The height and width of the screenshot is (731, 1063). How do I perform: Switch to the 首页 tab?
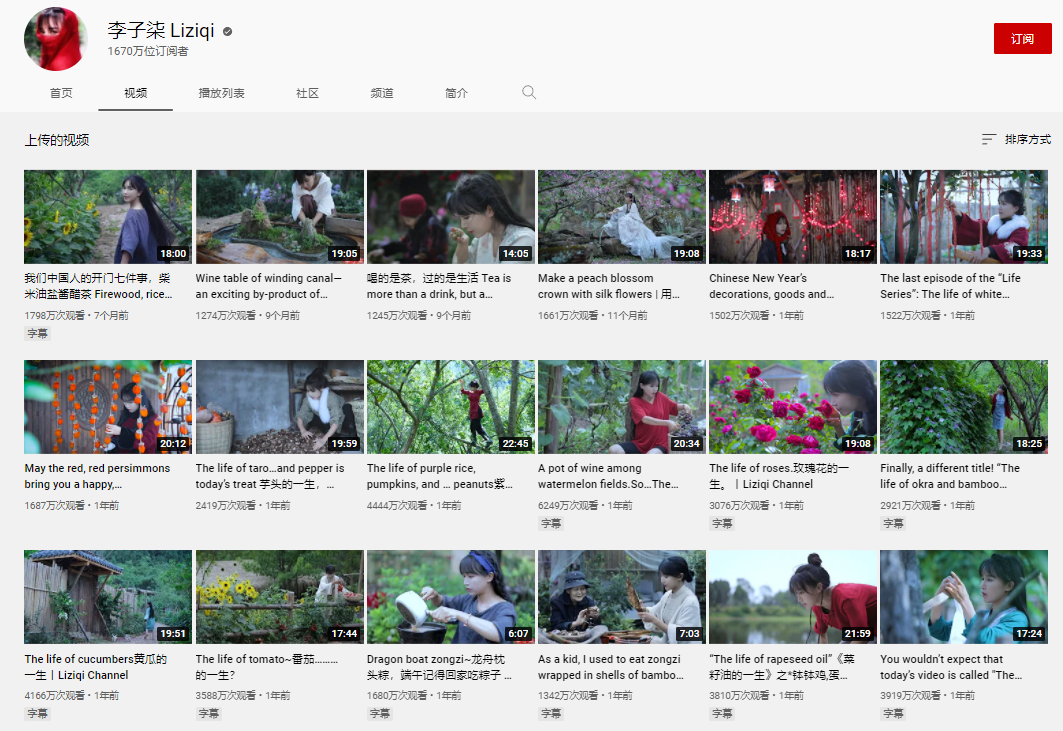[61, 93]
